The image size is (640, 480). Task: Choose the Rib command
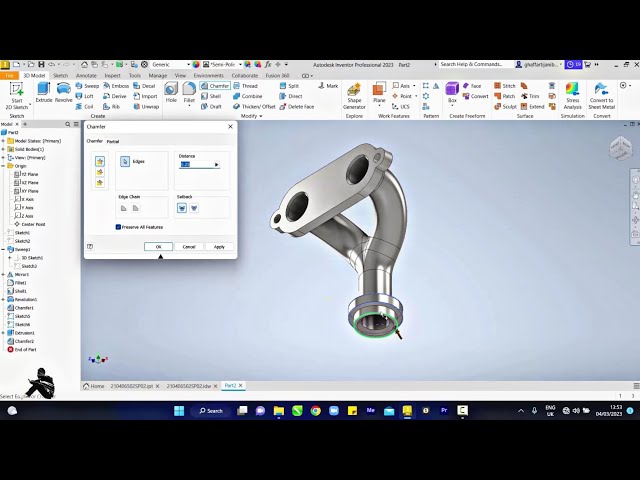(x=111, y=107)
